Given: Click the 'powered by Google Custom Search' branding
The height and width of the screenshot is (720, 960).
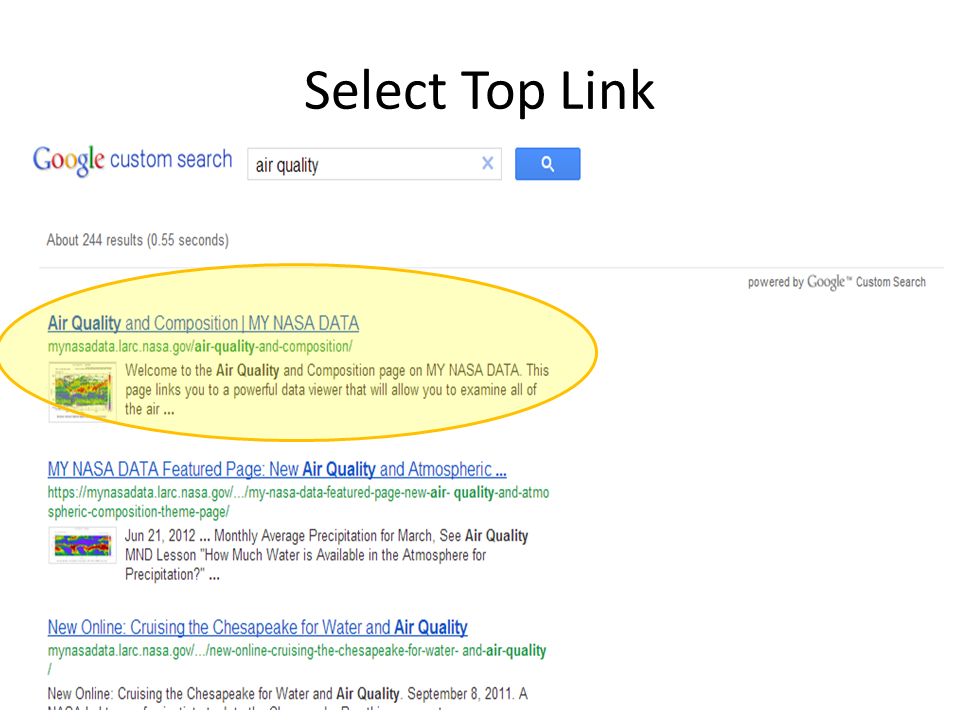Looking at the screenshot, I should (x=836, y=282).
